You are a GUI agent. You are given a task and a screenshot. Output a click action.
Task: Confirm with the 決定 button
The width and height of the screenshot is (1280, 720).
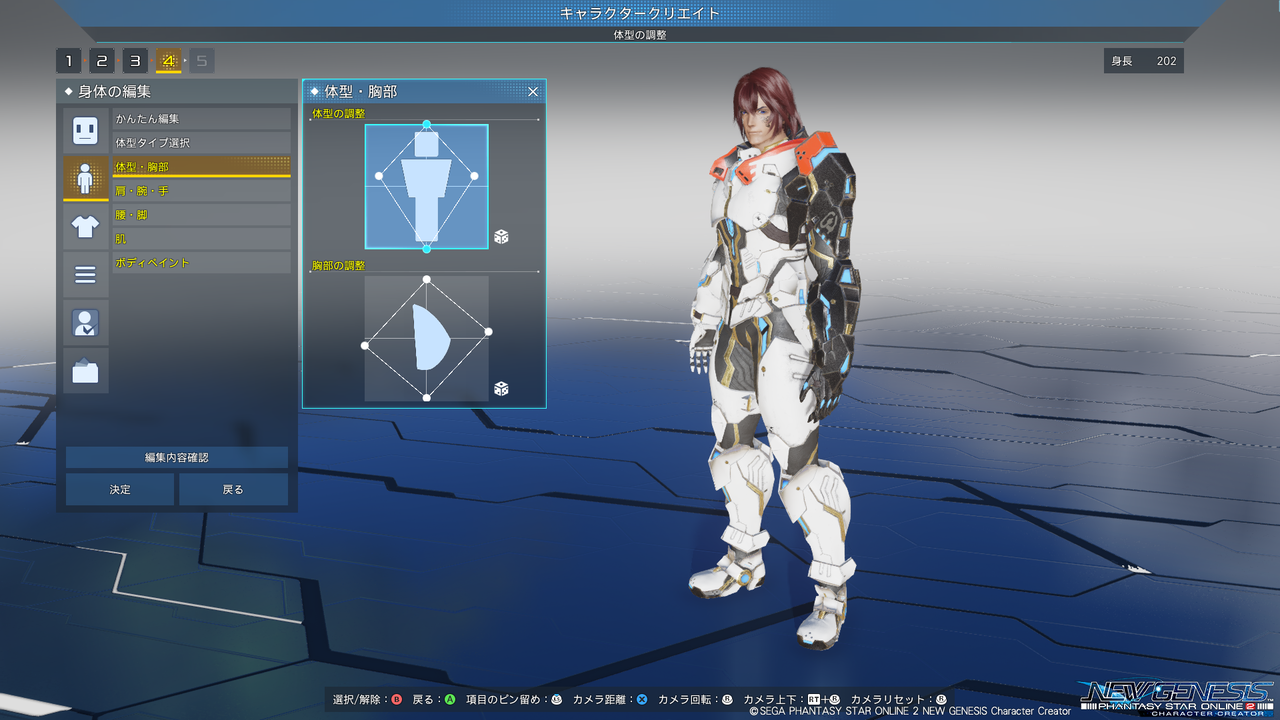120,490
